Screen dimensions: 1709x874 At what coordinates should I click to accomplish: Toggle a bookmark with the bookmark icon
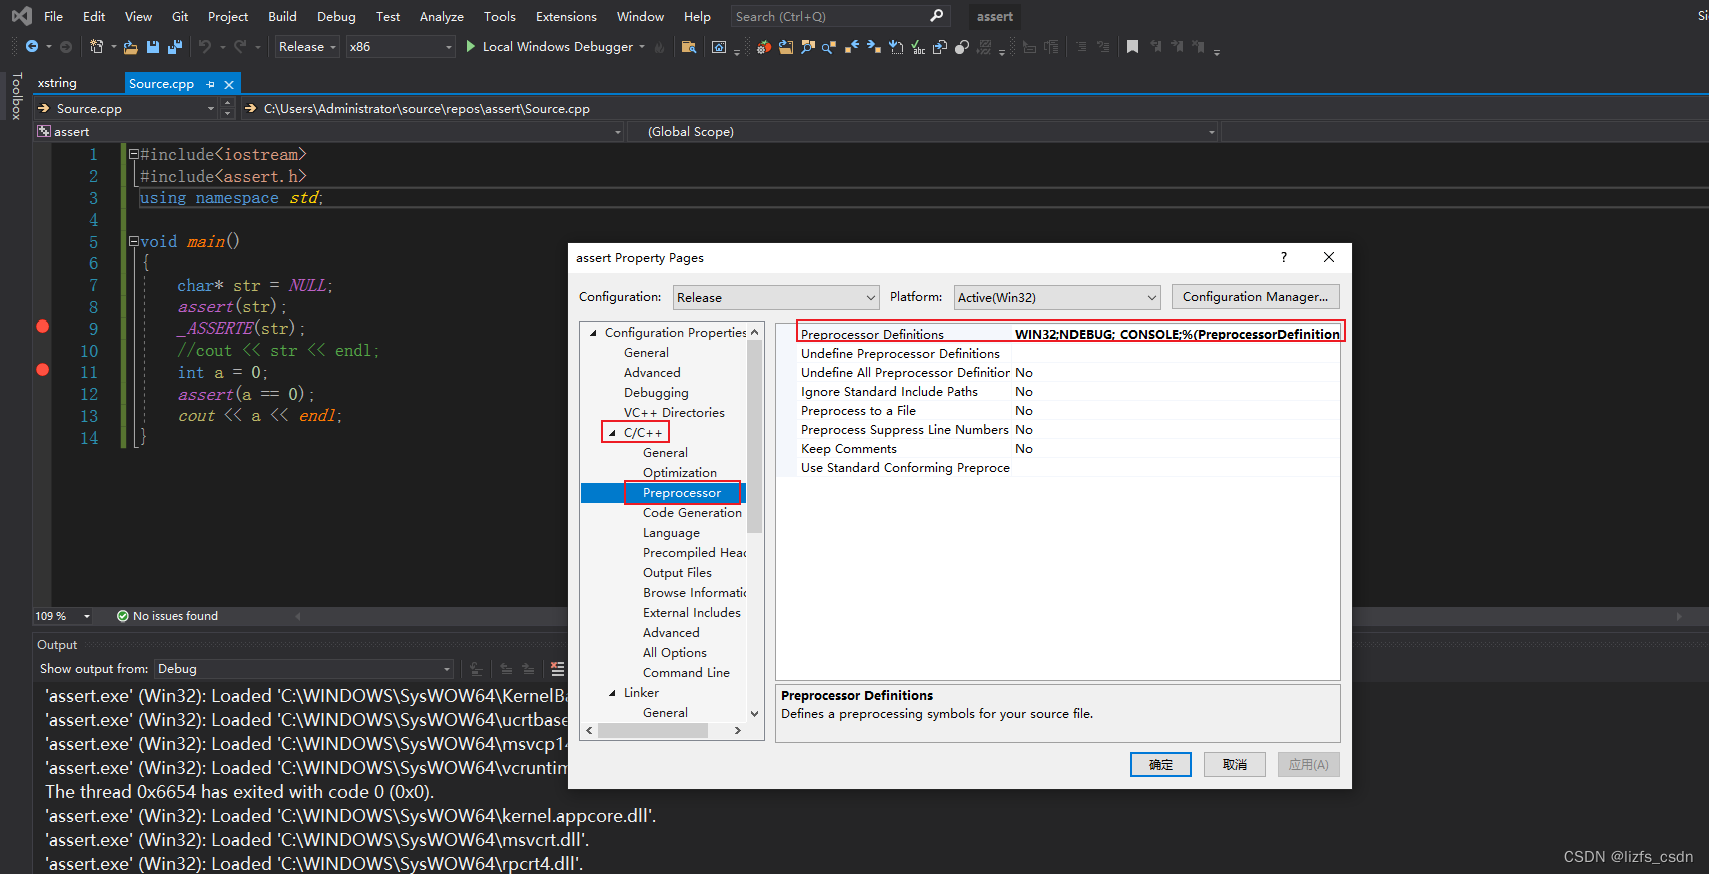pos(1132,47)
